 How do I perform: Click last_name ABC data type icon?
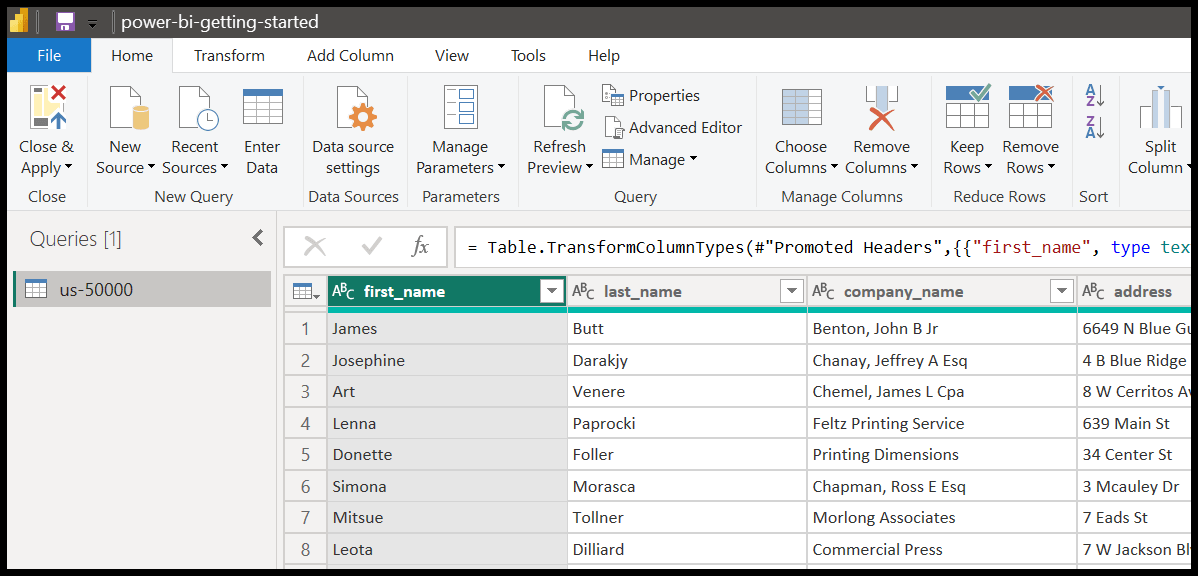pos(584,291)
